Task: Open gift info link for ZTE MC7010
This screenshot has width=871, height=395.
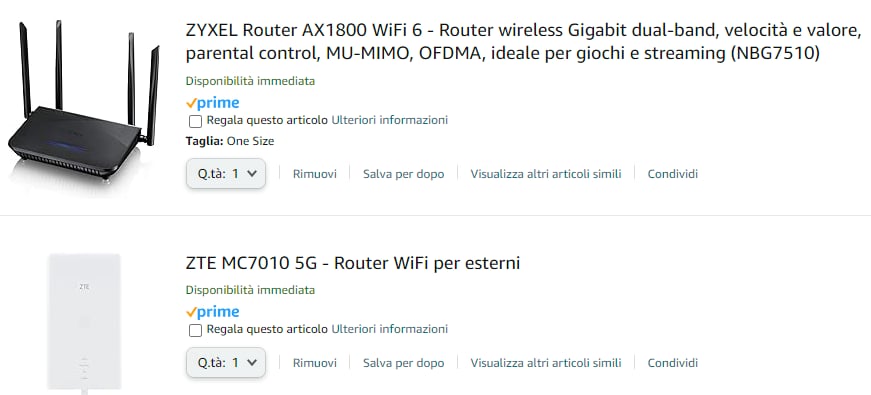Action: tap(389, 329)
